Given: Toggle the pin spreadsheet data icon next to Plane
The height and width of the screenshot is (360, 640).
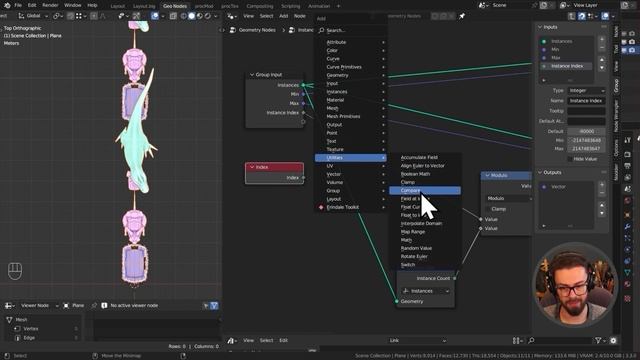Looking at the screenshot, I should [94, 305].
